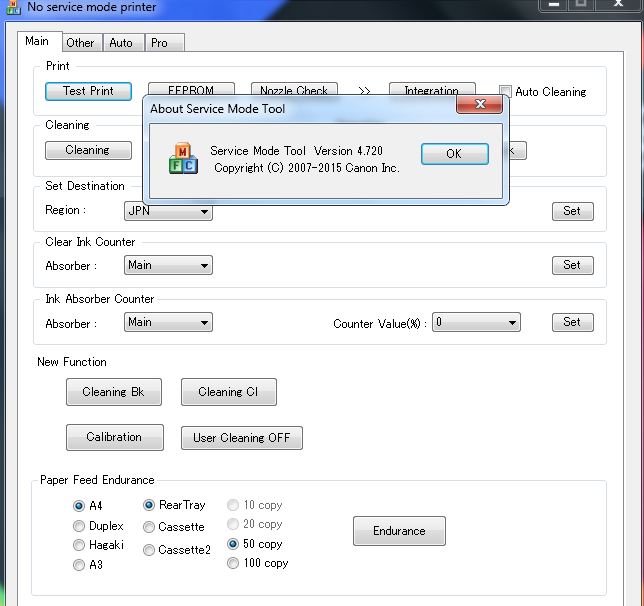Open the Other tab
The height and width of the screenshot is (606, 644).
(x=80, y=43)
